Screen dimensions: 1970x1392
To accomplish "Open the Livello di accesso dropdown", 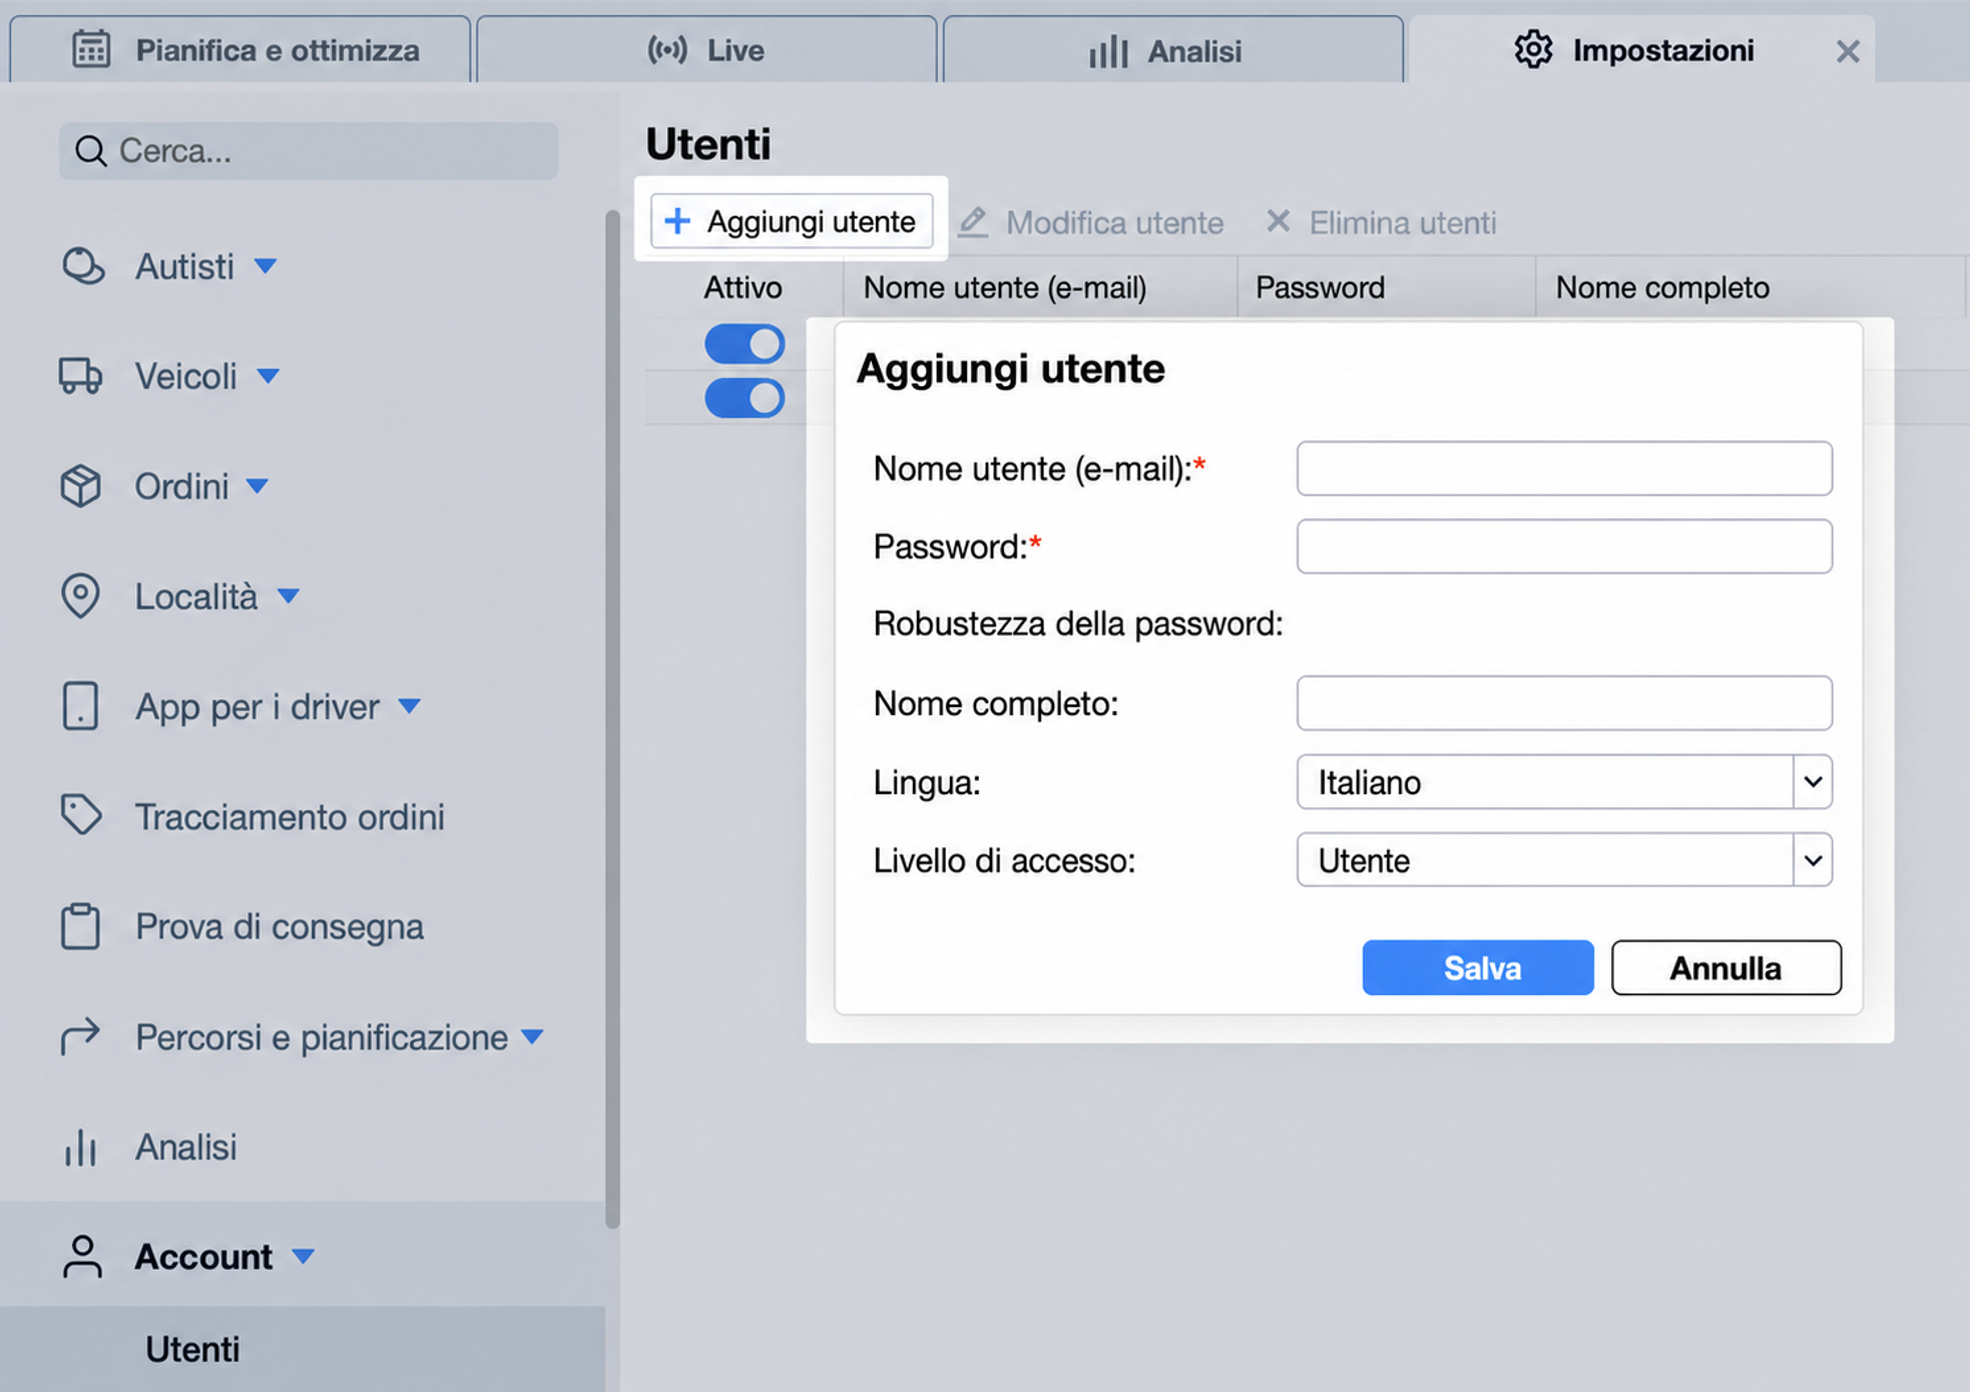I will (1564, 860).
